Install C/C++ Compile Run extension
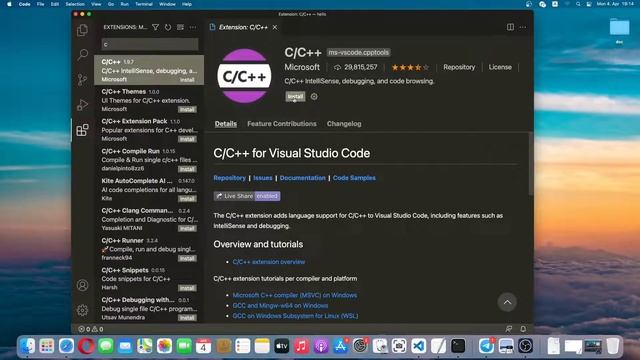The width and height of the screenshot is (640, 360). (x=187, y=169)
